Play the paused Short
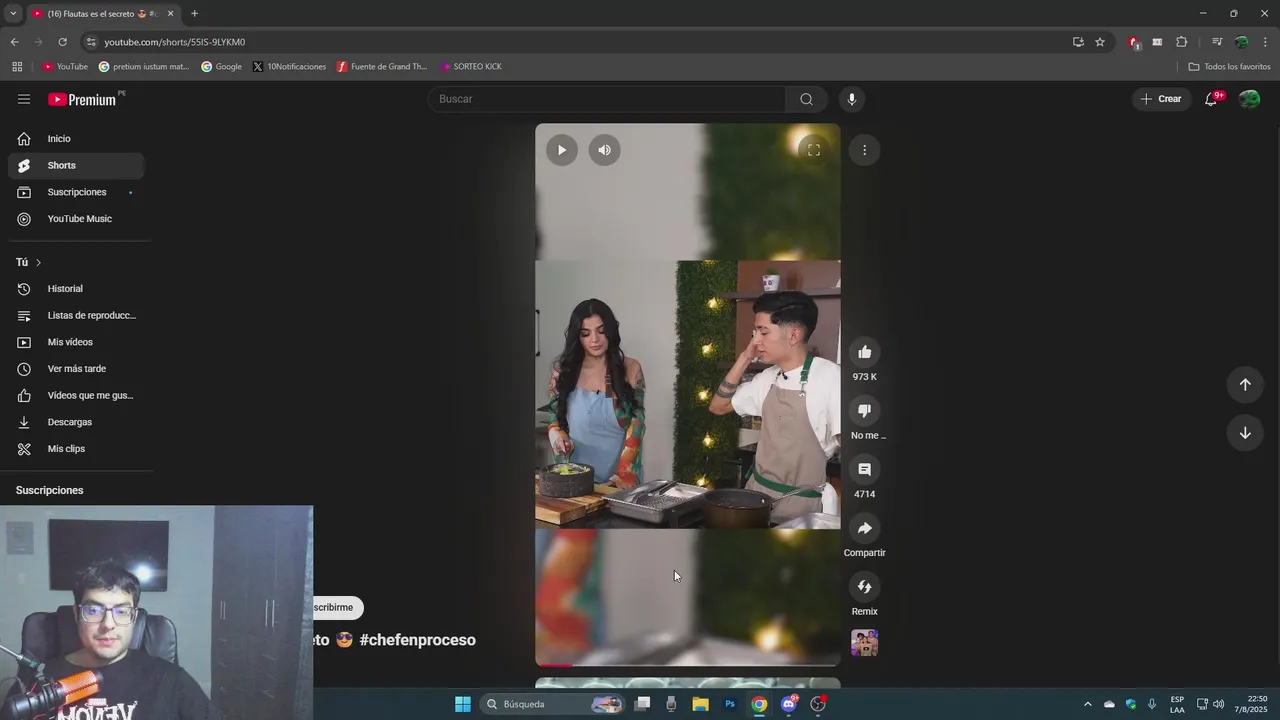 point(562,150)
